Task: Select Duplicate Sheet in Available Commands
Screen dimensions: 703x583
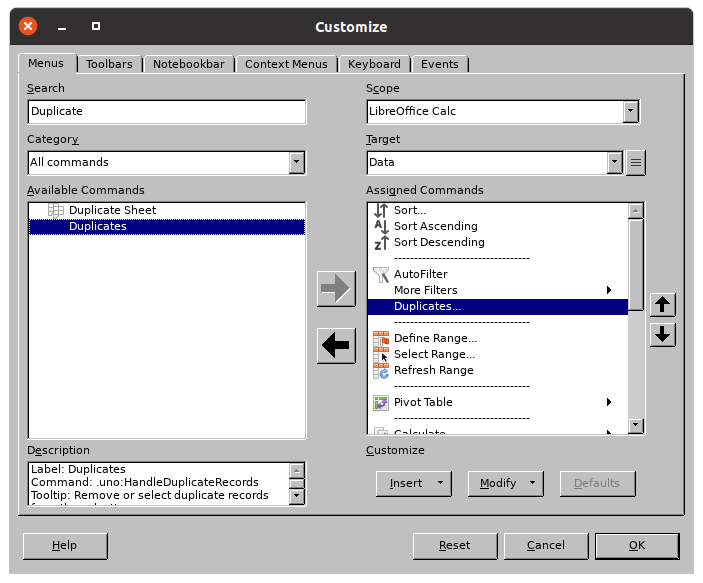Action: point(112,210)
